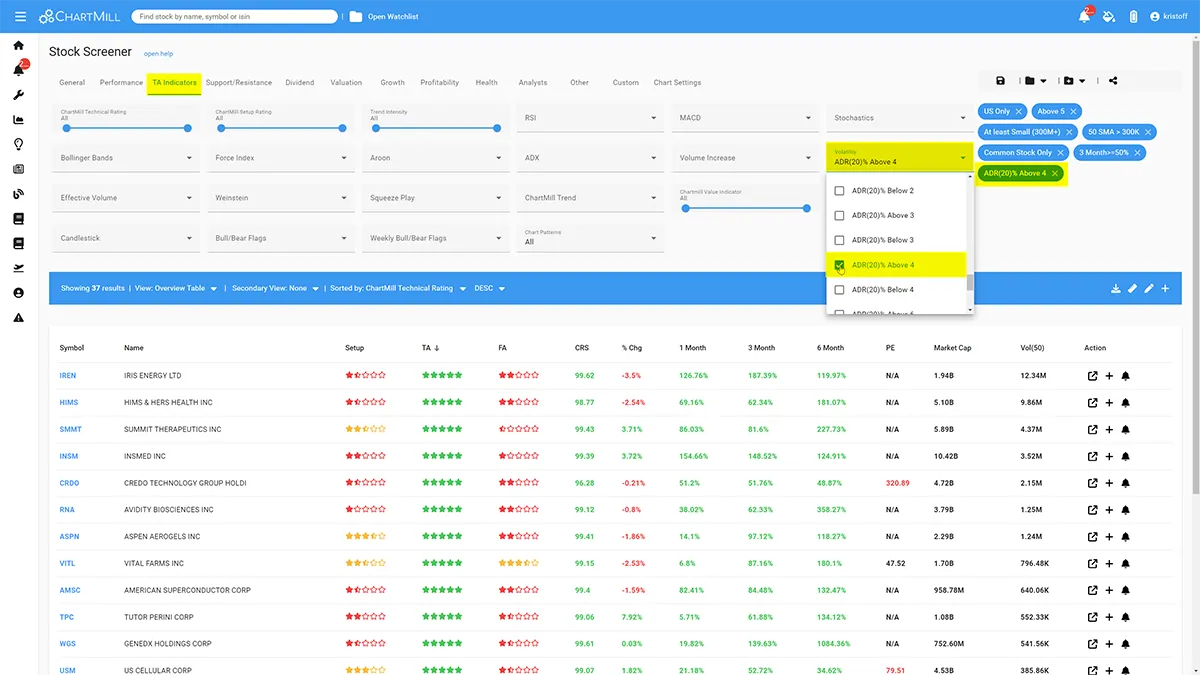The height and width of the screenshot is (675, 1200).
Task: Remove the US Only filter chip
Action: point(1019,112)
